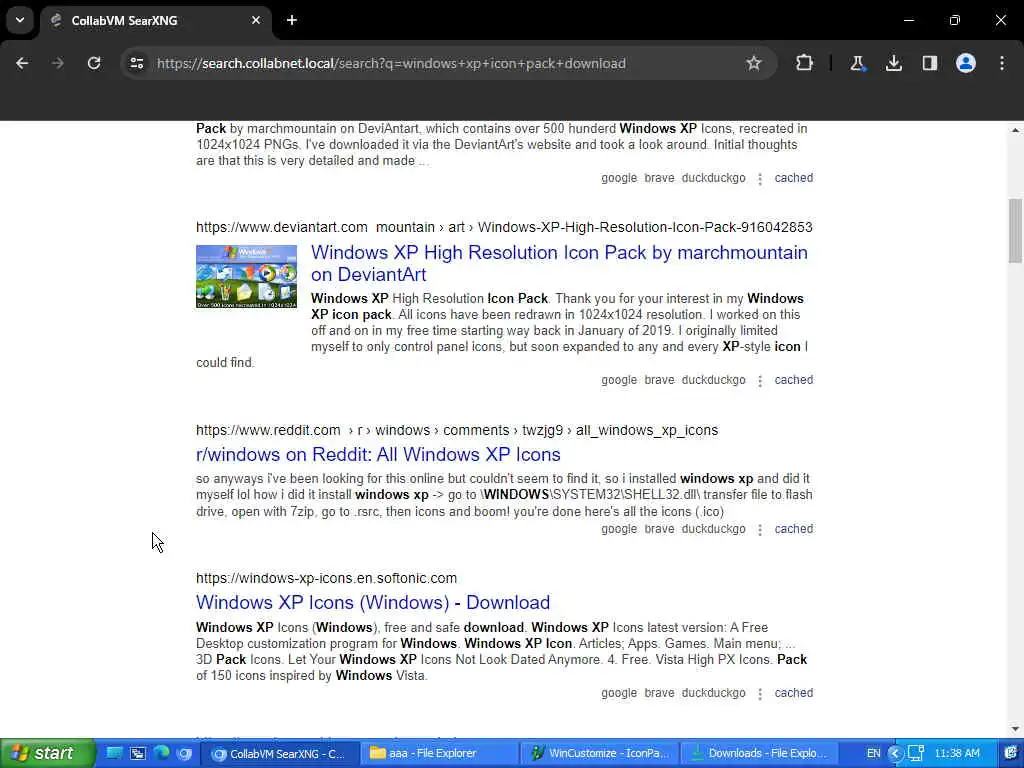1024x768 pixels.
Task: Launch Chrome from quick launch bar
Action: 185,754
